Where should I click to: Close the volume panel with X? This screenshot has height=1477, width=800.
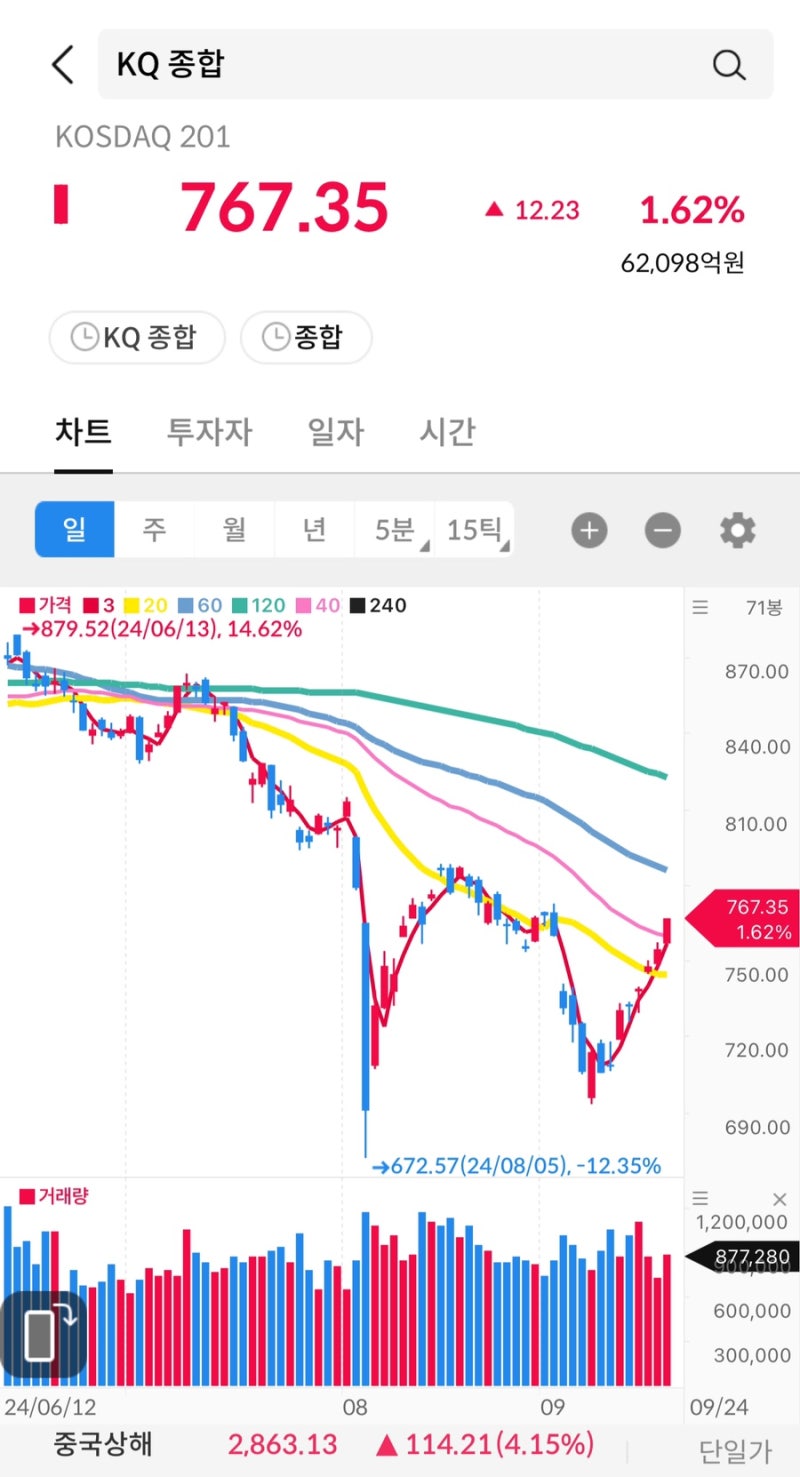780,1199
